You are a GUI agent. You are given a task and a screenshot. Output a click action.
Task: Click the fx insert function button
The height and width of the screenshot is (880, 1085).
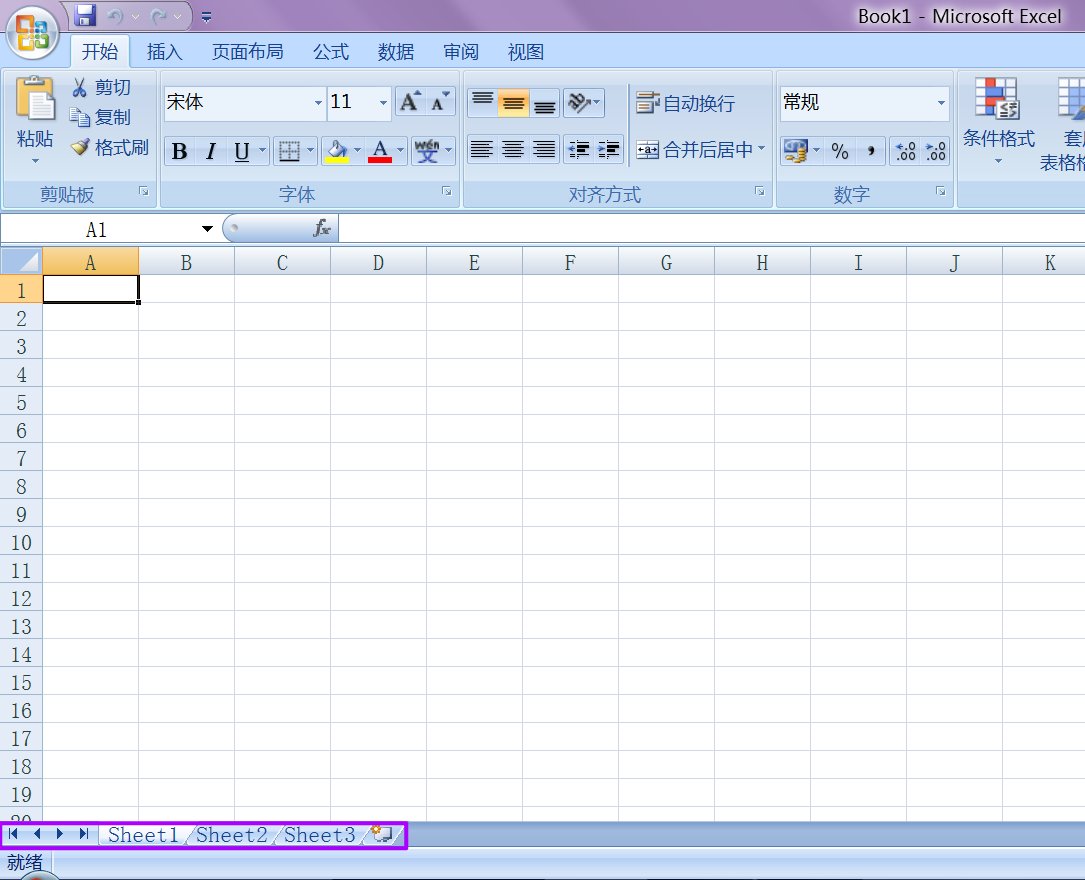click(x=322, y=228)
